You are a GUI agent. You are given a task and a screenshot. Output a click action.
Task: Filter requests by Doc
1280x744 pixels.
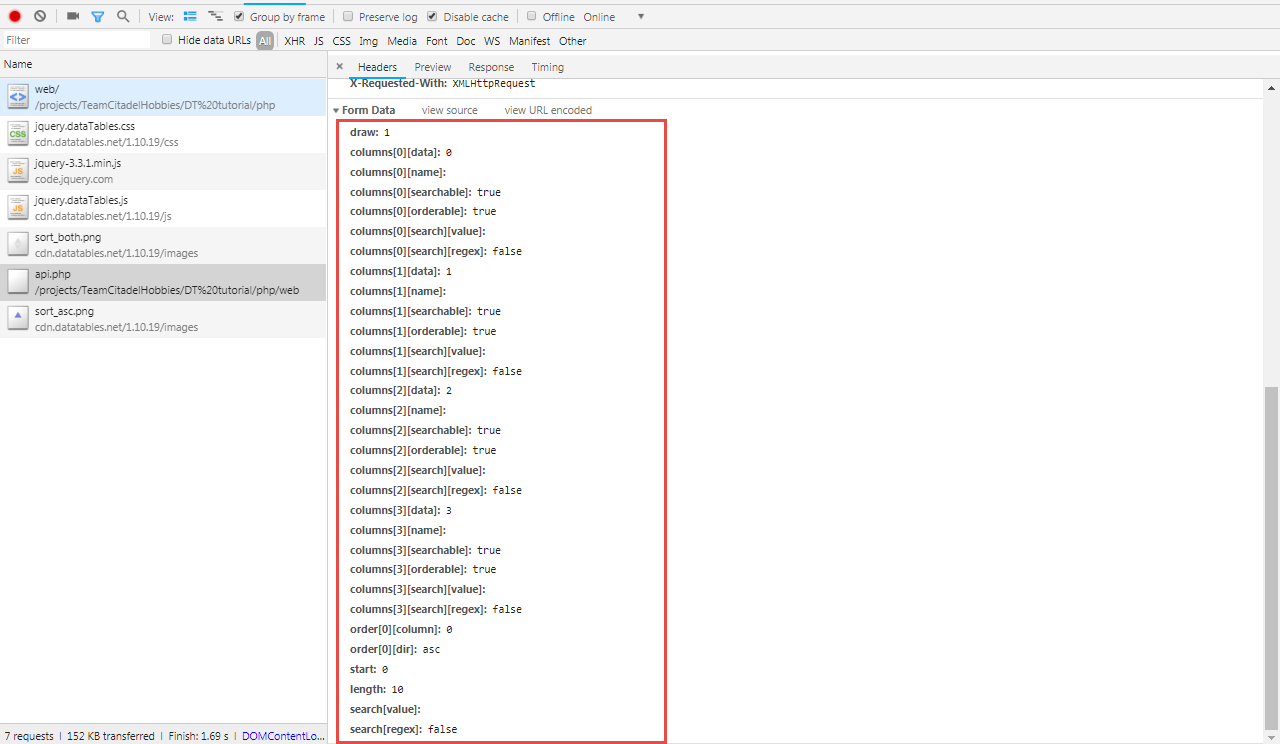466,41
